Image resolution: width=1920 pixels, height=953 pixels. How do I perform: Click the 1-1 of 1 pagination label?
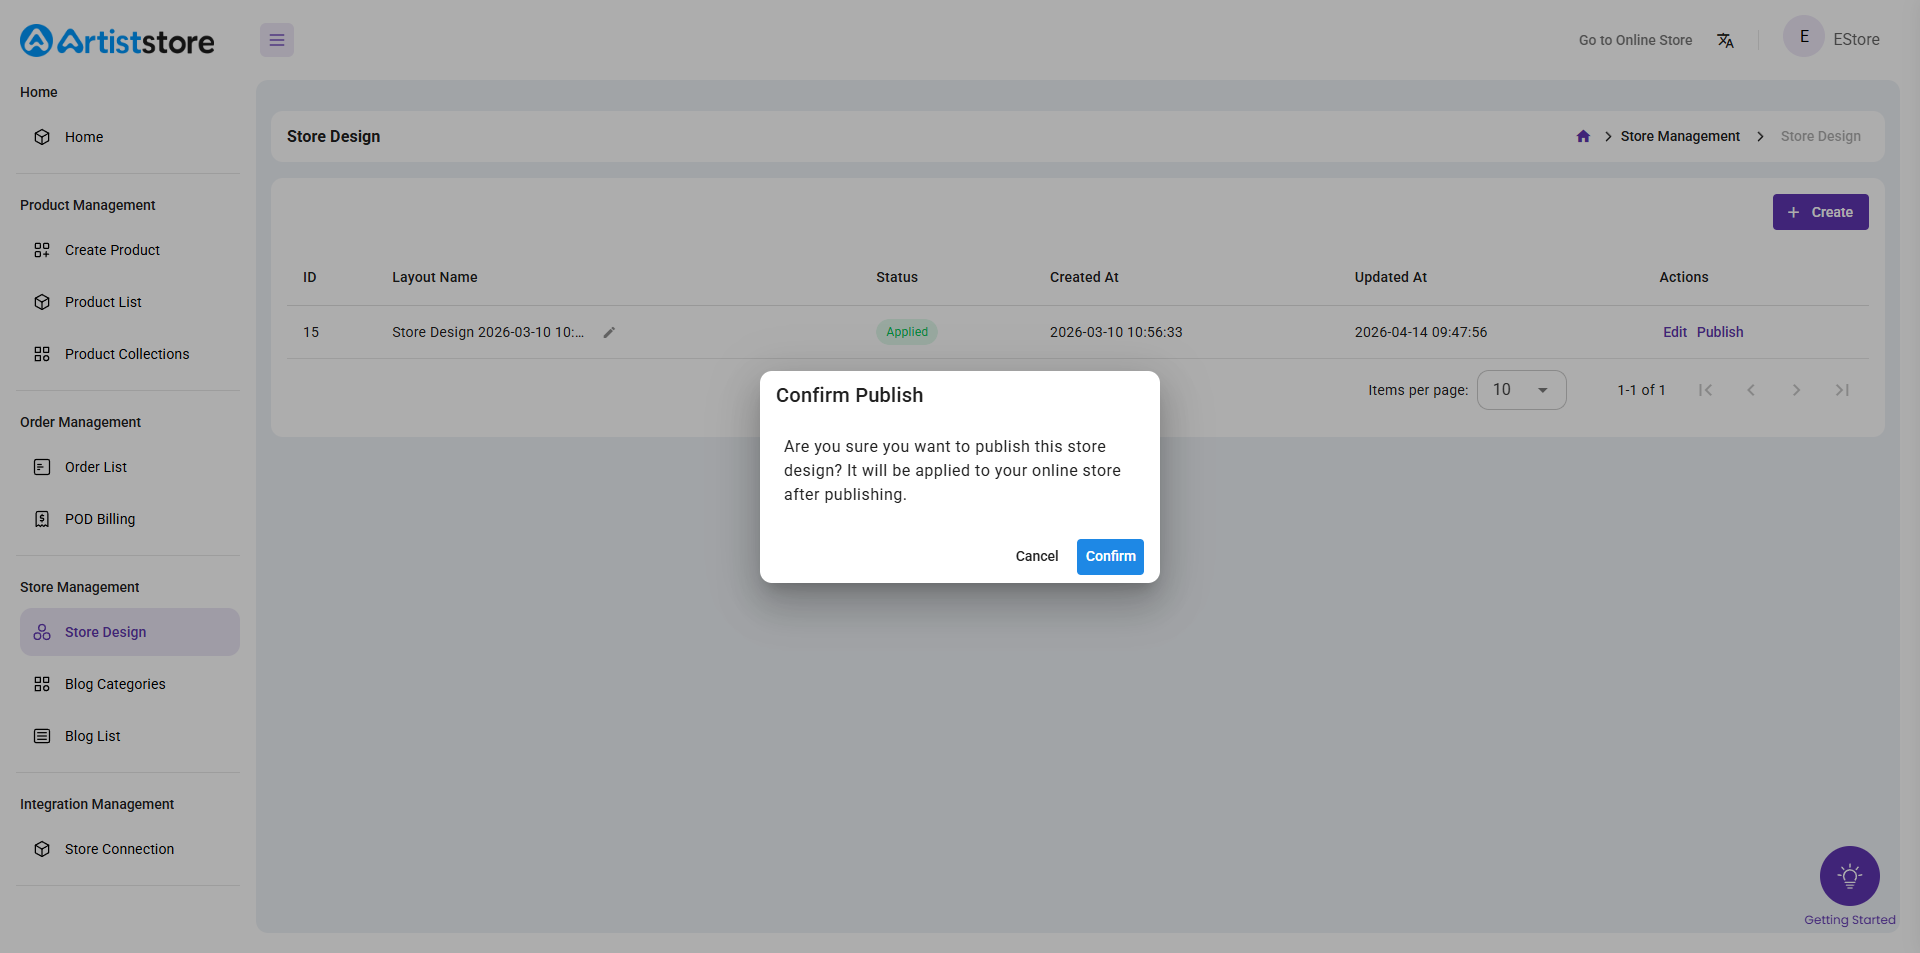1641,390
